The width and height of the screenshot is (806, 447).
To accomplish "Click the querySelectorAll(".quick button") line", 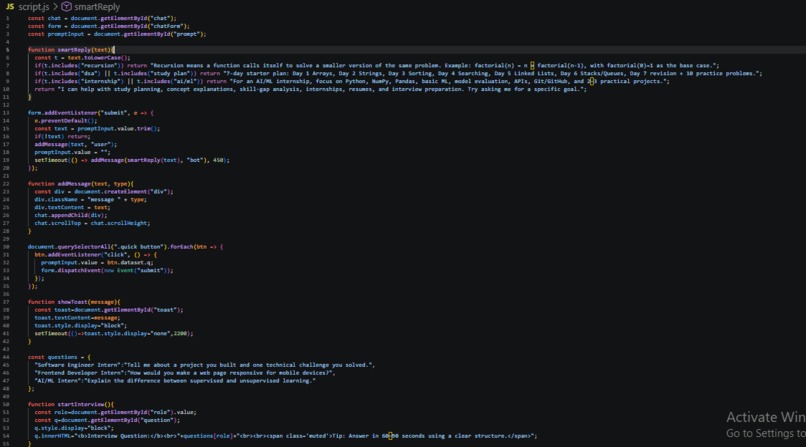I will point(125,247).
